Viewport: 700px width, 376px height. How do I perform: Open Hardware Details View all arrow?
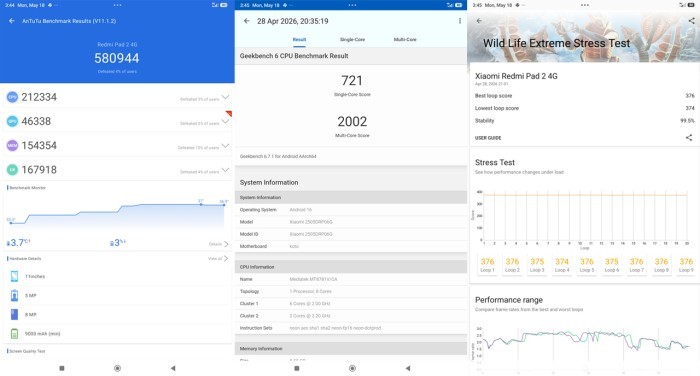pyautogui.click(x=226, y=258)
